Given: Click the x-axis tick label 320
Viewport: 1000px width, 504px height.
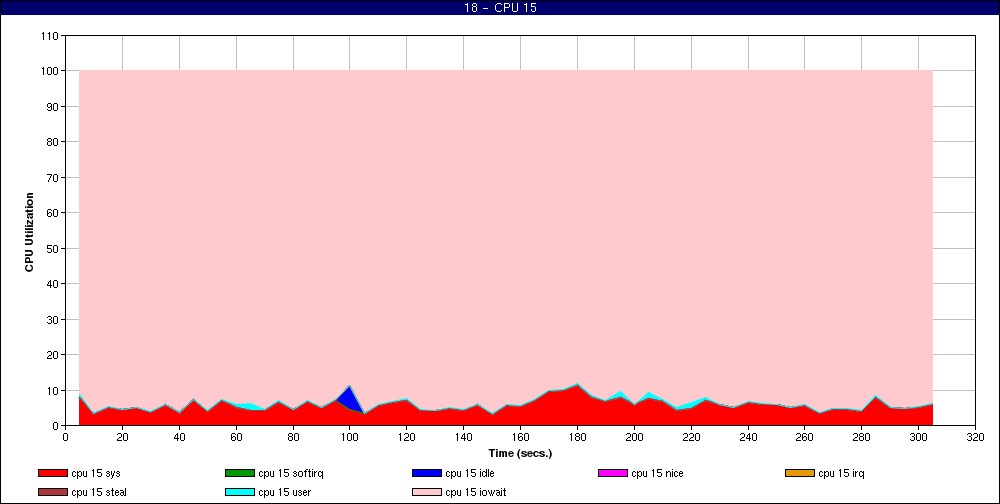Looking at the screenshot, I should point(975,438).
